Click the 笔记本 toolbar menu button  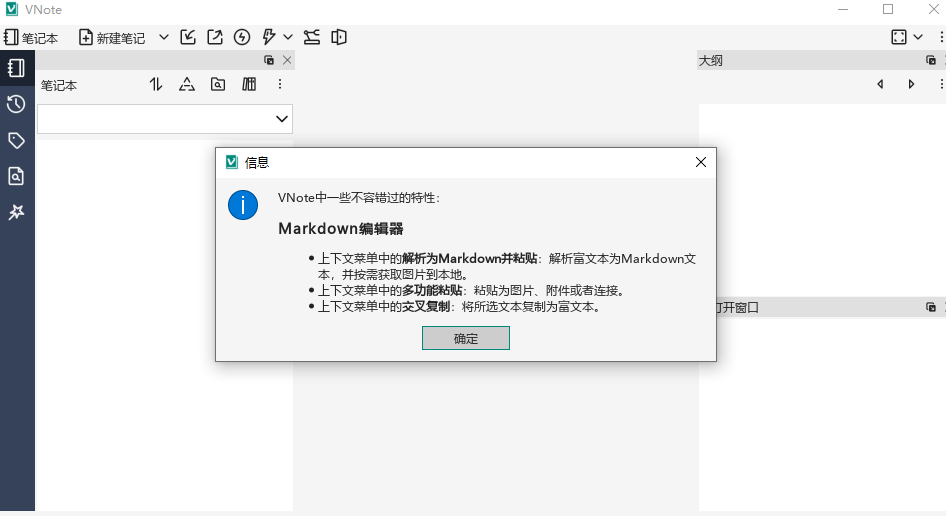[30, 37]
